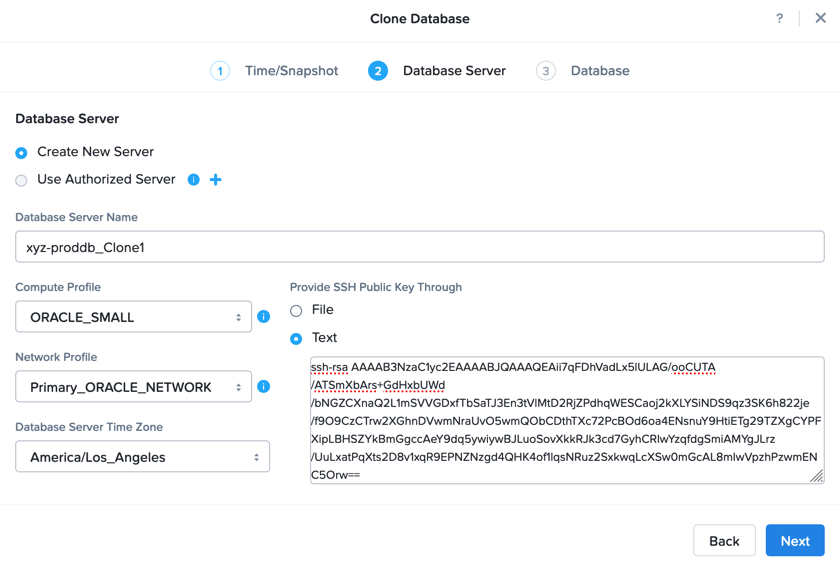The height and width of the screenshot is (565, 839).
Task: Click the Database Server section heading
Action: 67,119
